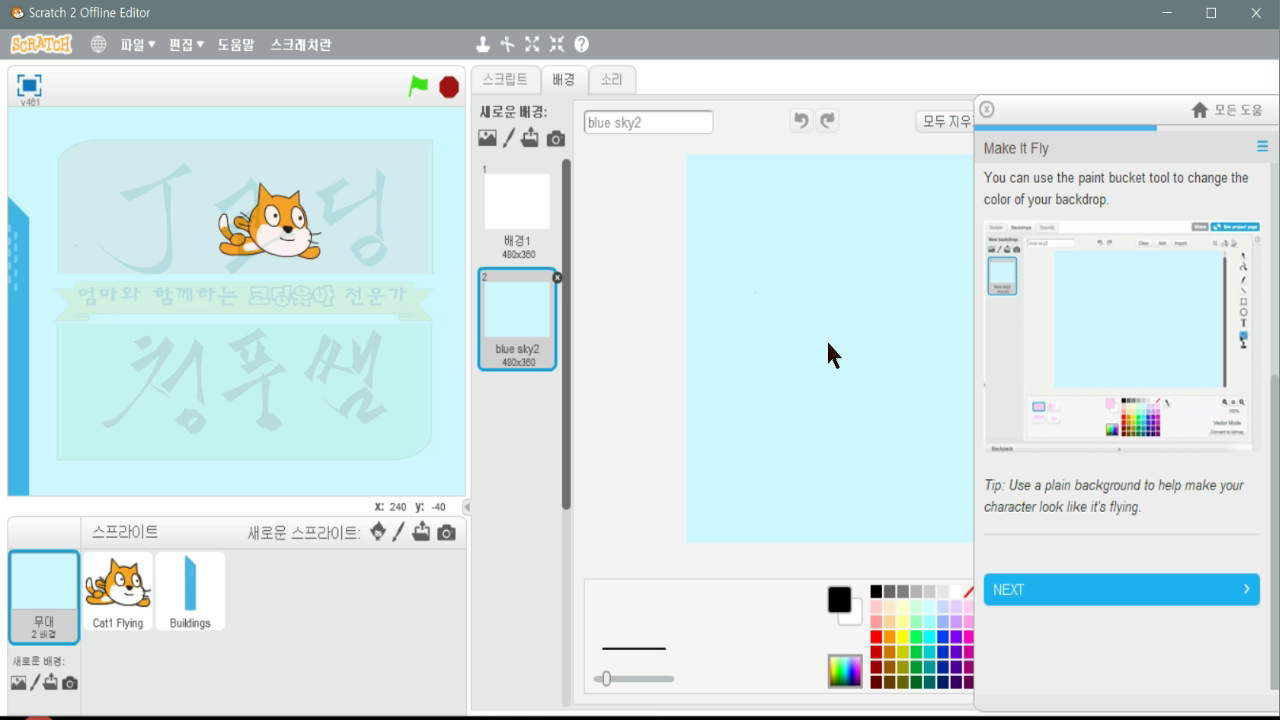
Task: Click the Block help question-mark tool
Action: 582,44
